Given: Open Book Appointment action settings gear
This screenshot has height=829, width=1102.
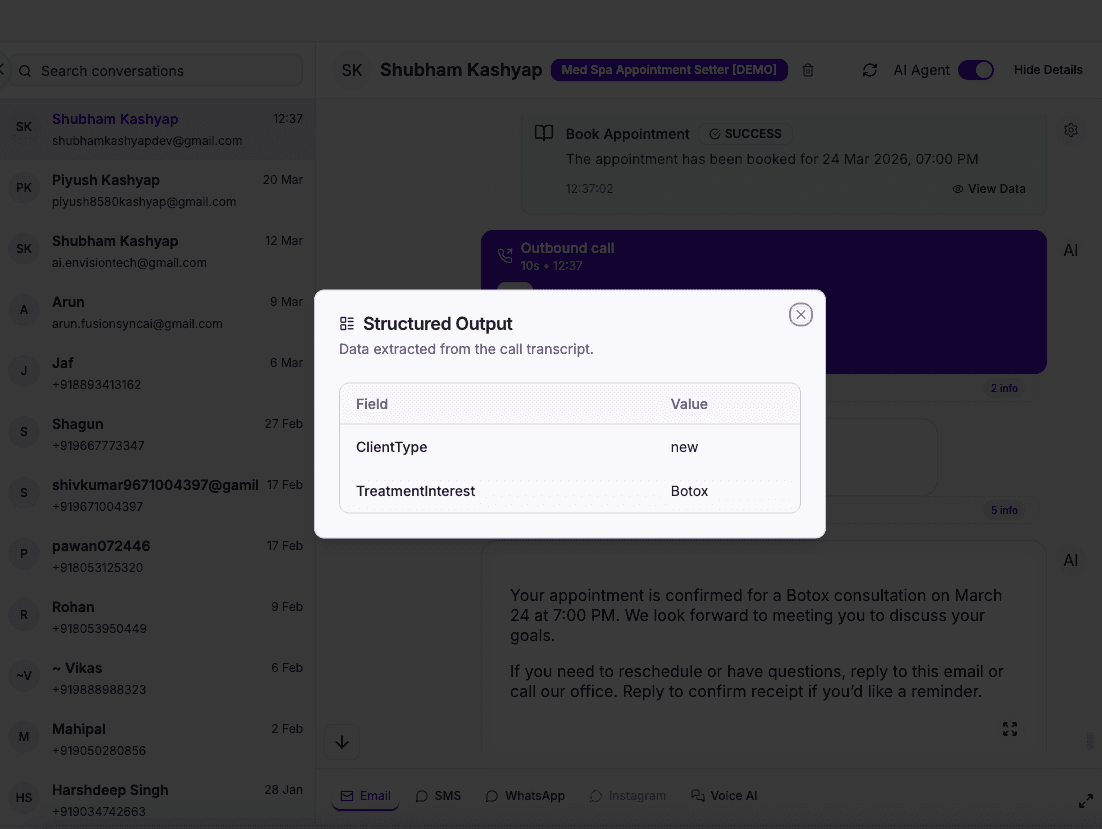Looking at the screenshot, I should point(1071,130).
